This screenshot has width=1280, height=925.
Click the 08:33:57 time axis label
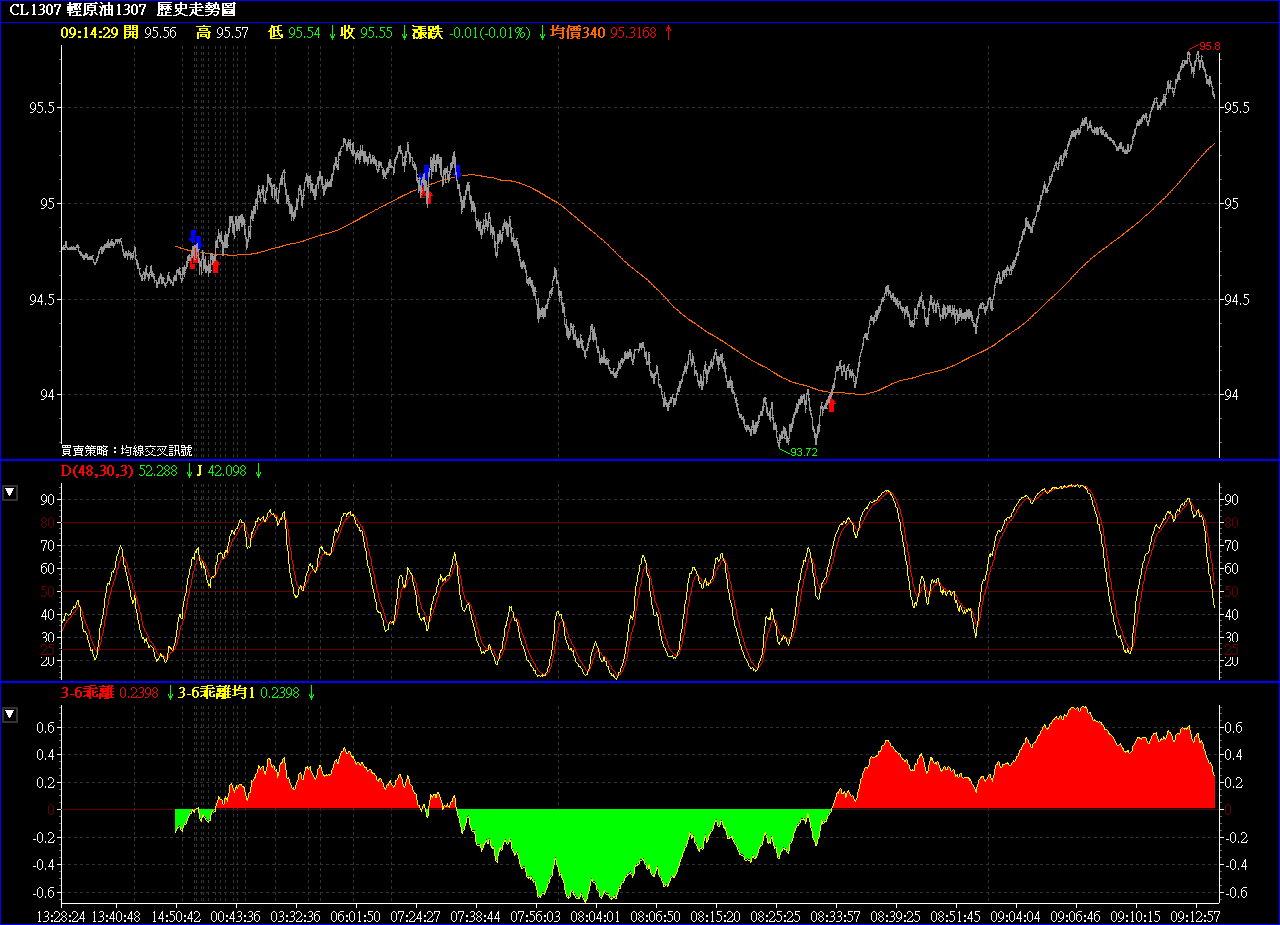(836, 915)
